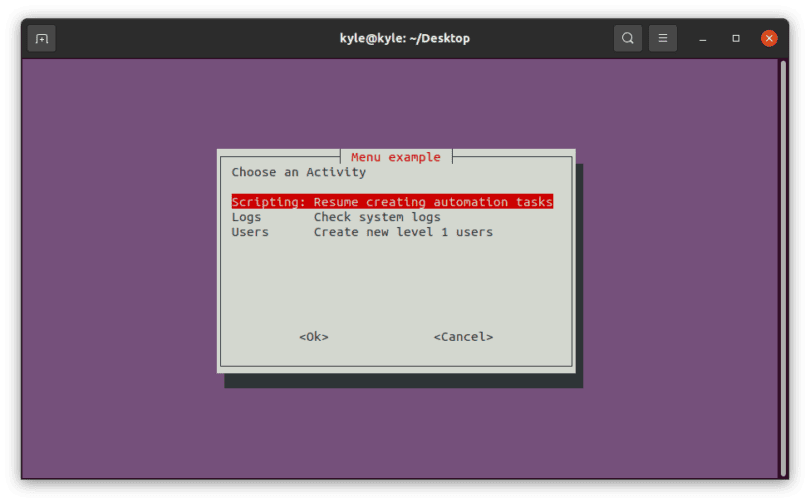Select the Scripting: Resume creating automation tasks entry

[392, 201]
